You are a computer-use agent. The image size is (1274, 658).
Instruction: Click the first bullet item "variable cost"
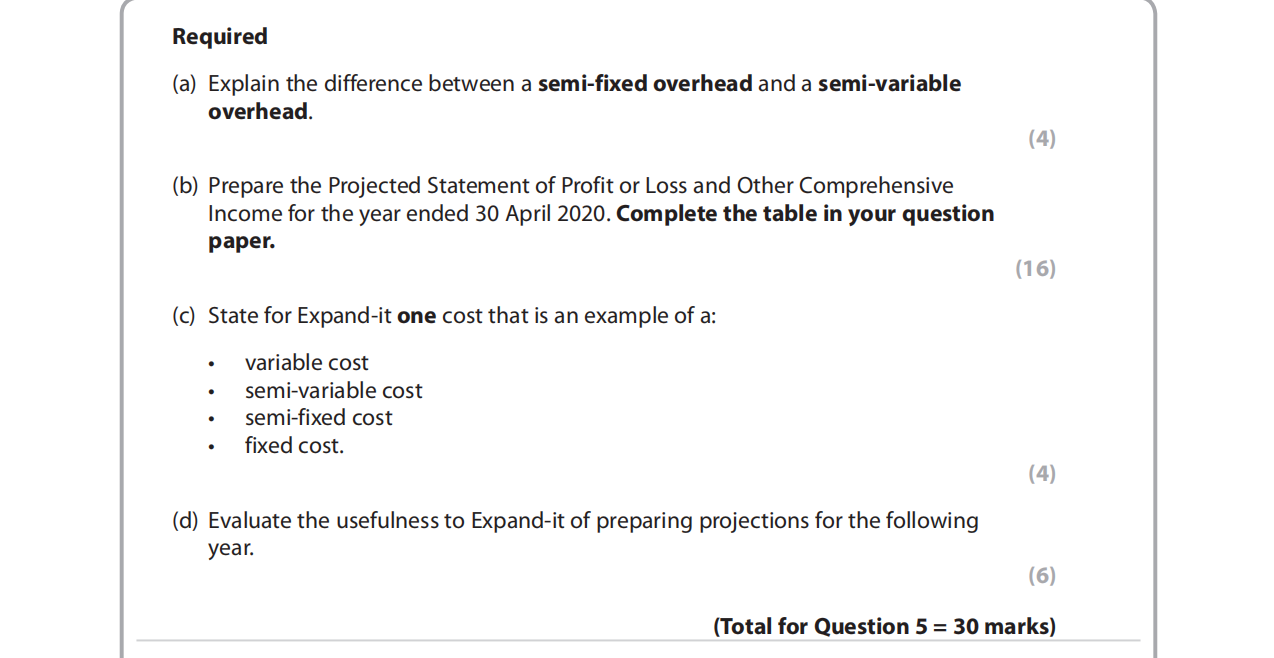pyautogui.click(x=306, y=363)
